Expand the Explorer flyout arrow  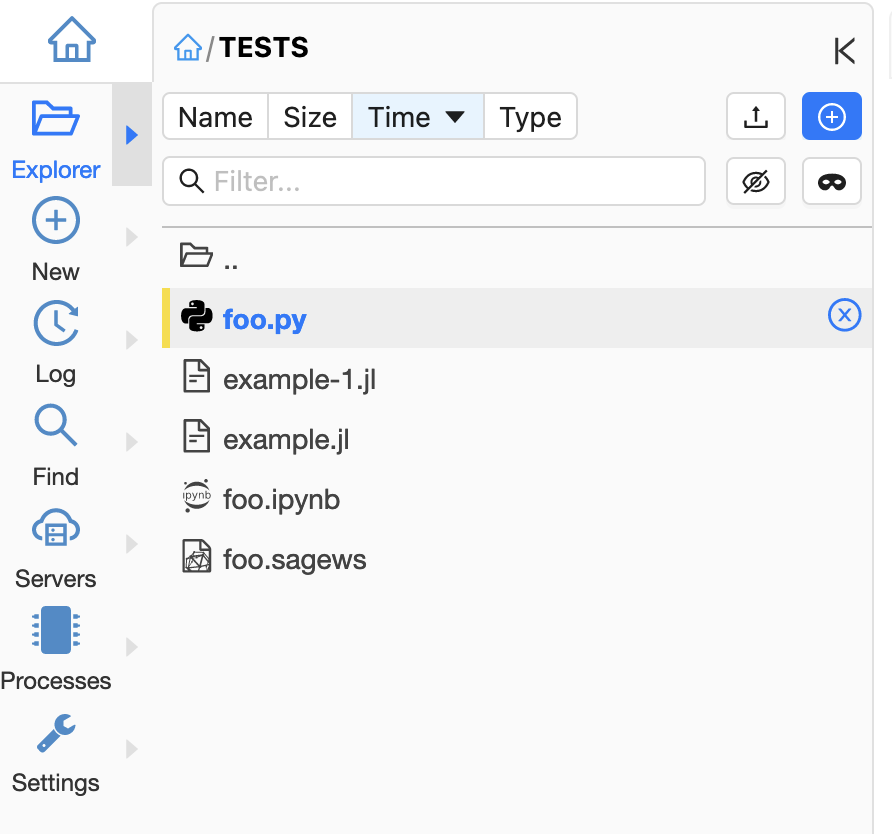coord(131,135)
